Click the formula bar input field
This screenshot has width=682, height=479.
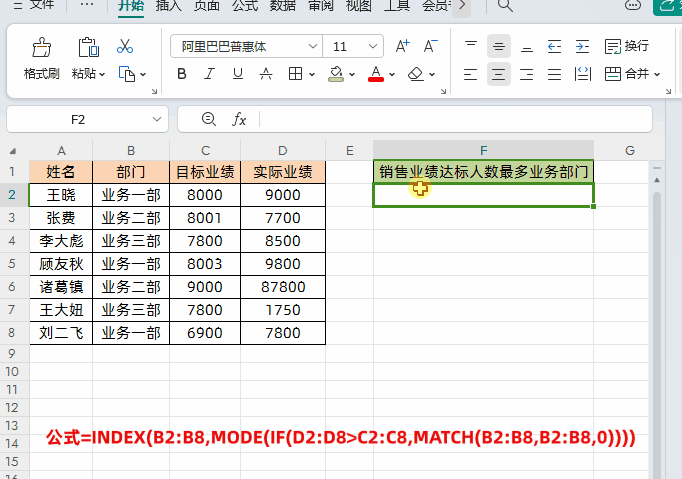point(455,119)
